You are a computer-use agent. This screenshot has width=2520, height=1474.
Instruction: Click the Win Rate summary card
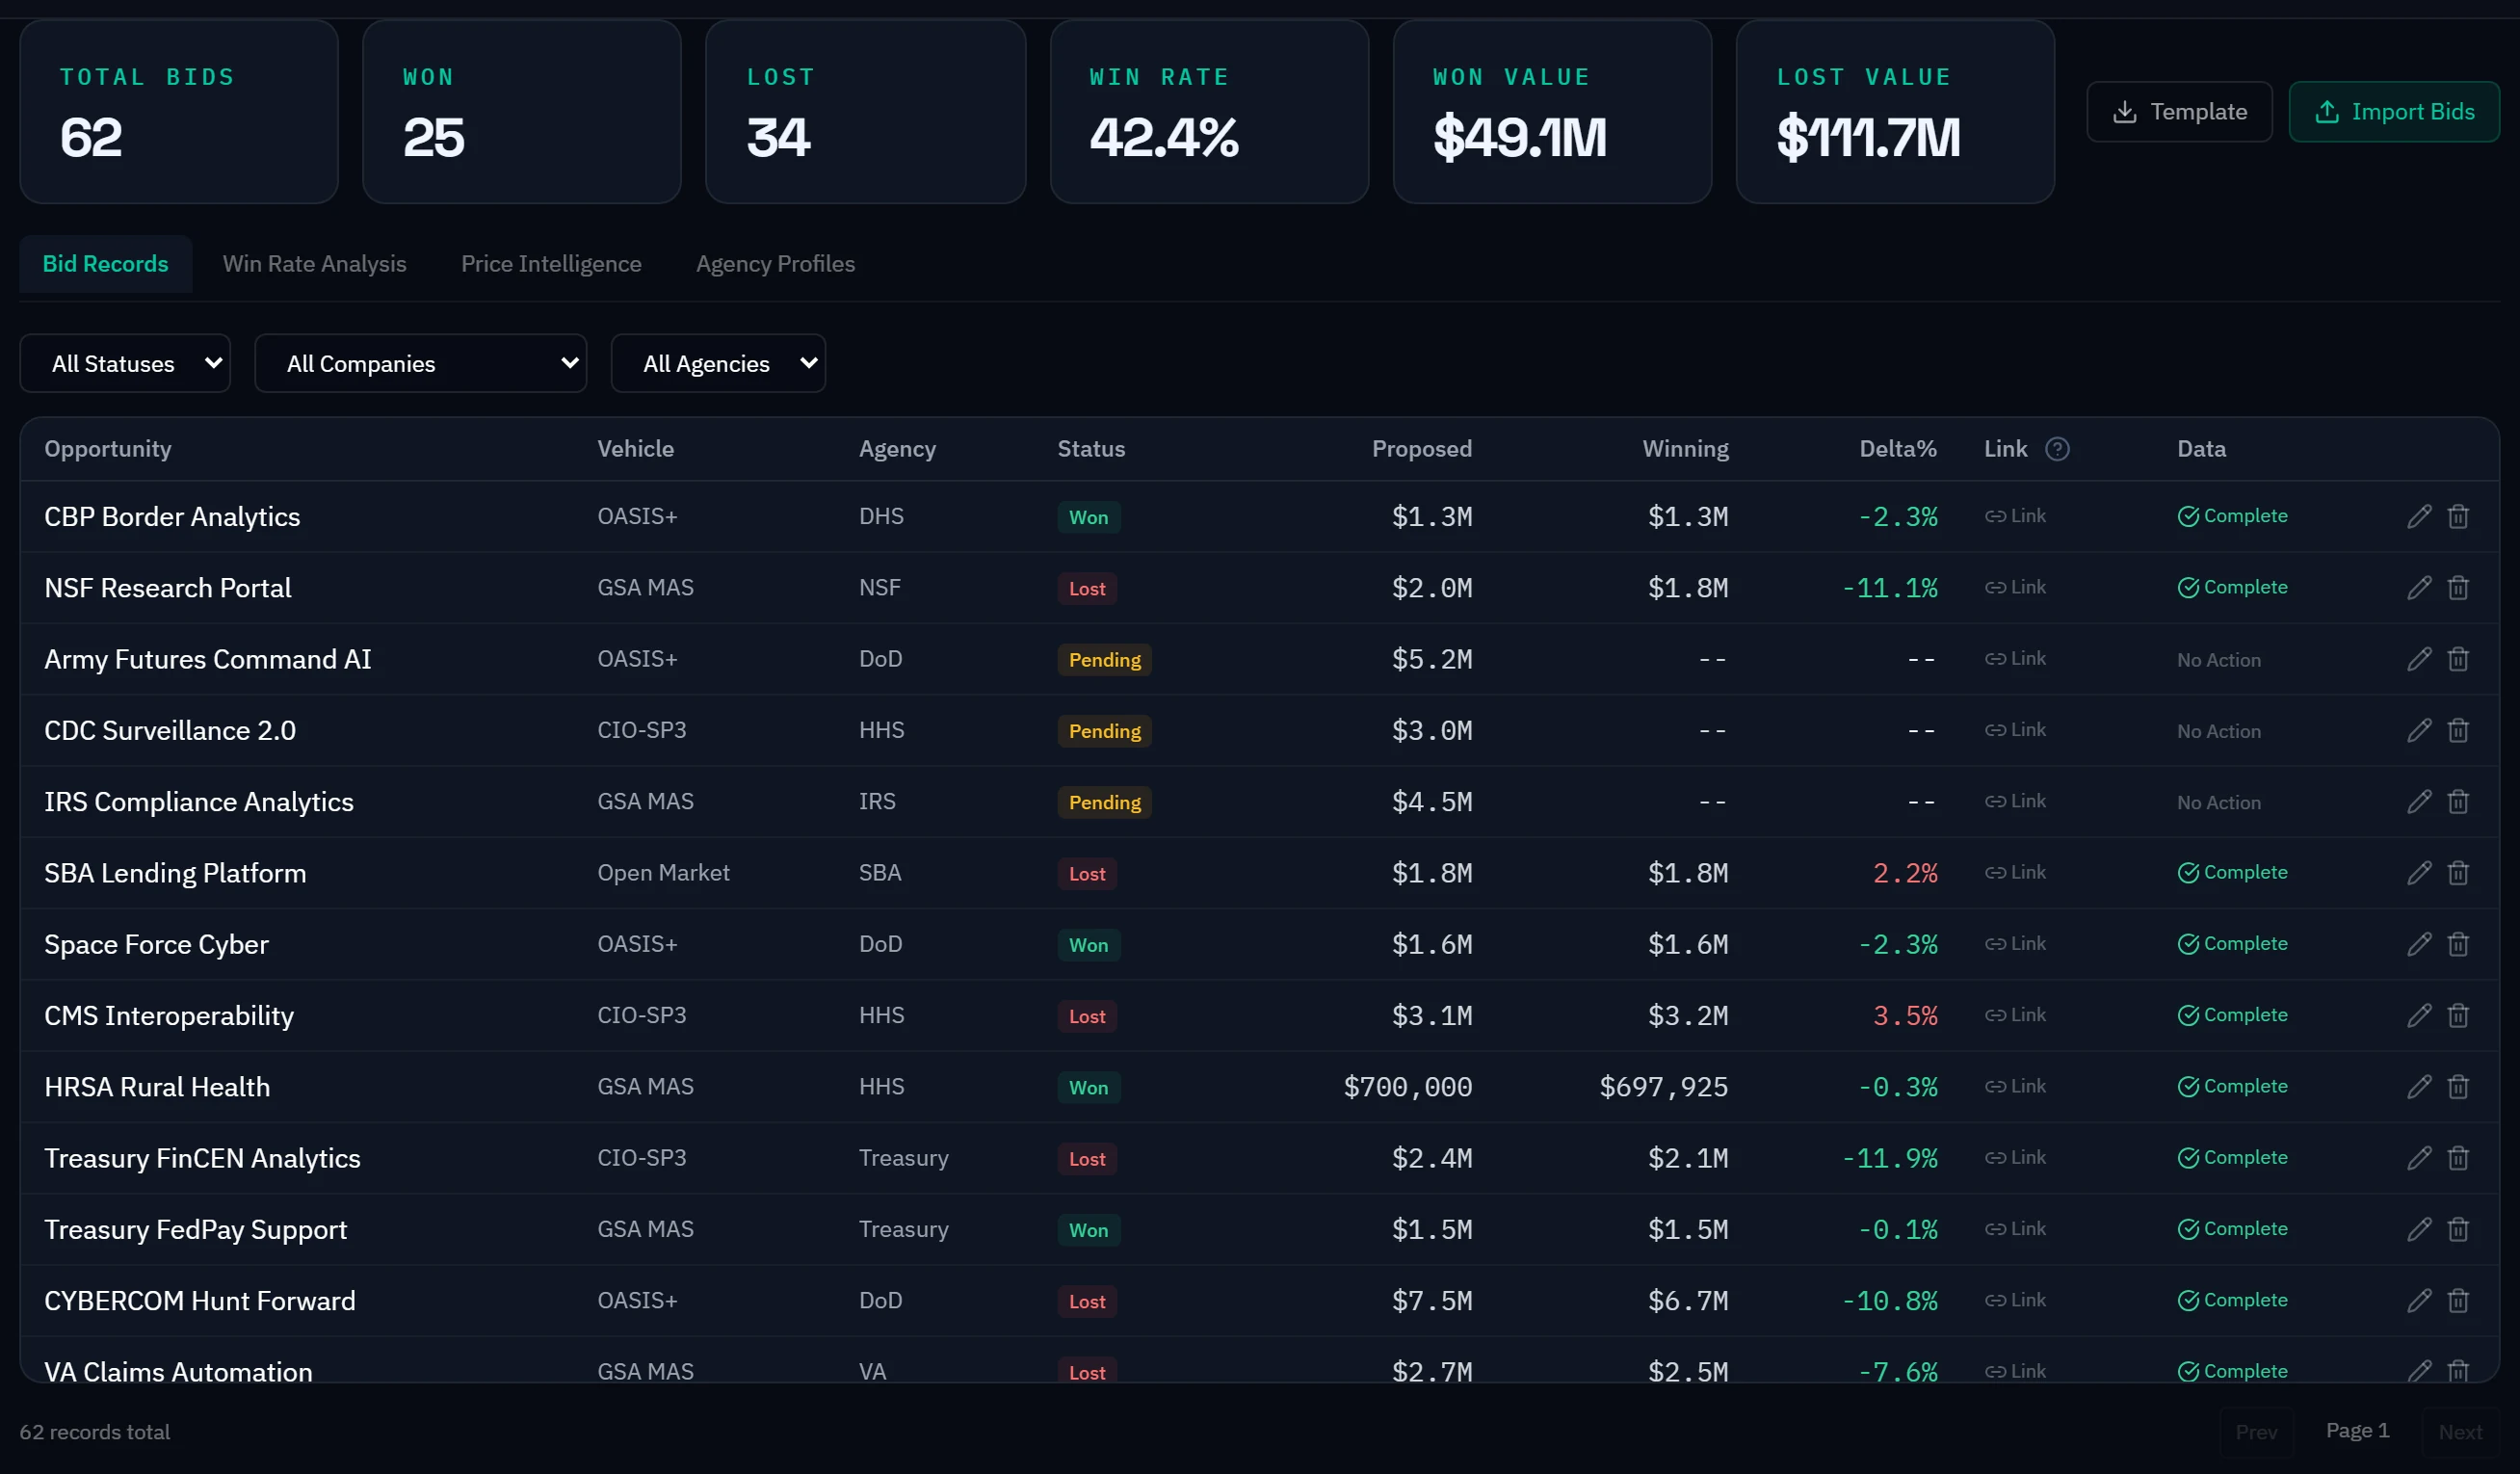coord(1209,112)
